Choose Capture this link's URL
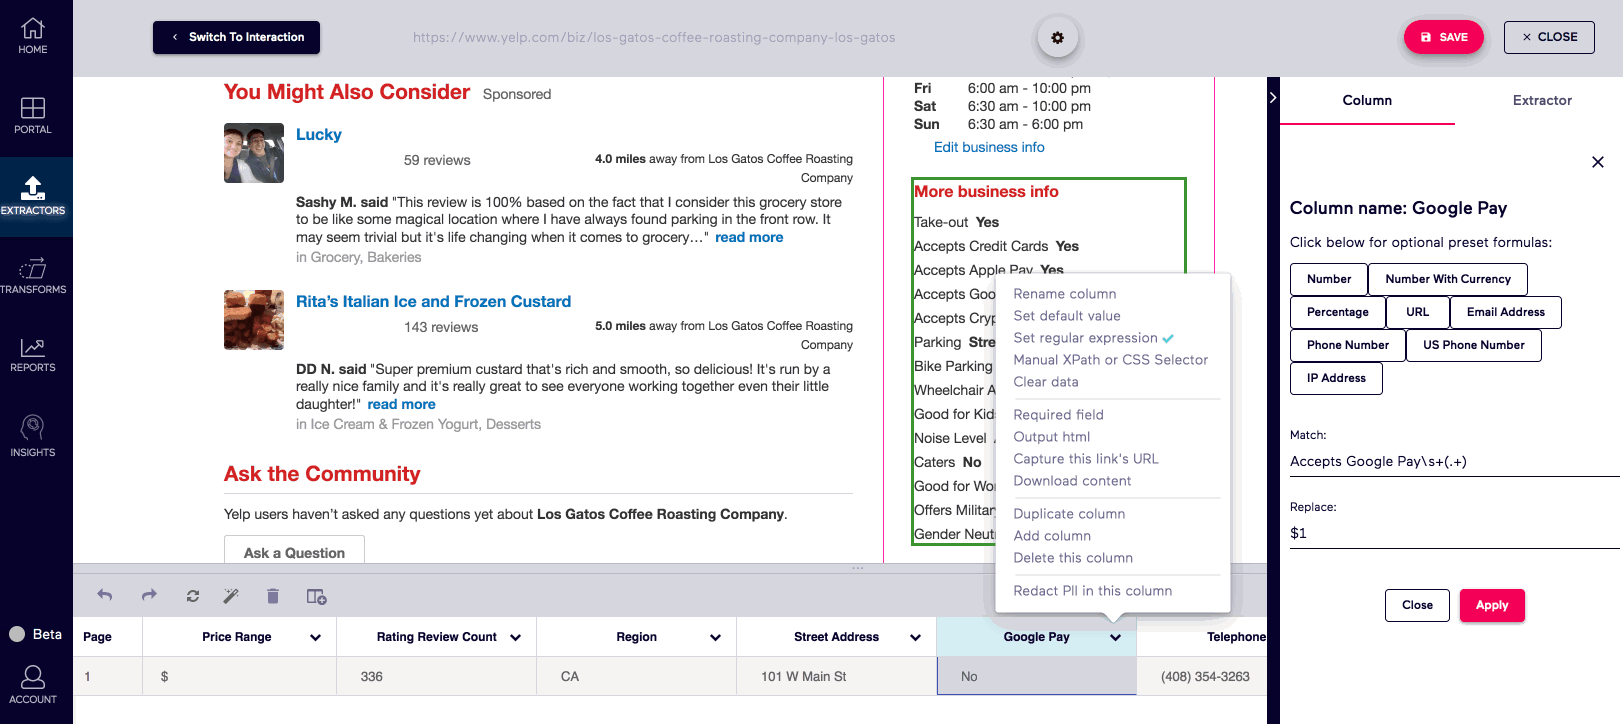Screen dimensions: 1623x724 click(1086, 459)
